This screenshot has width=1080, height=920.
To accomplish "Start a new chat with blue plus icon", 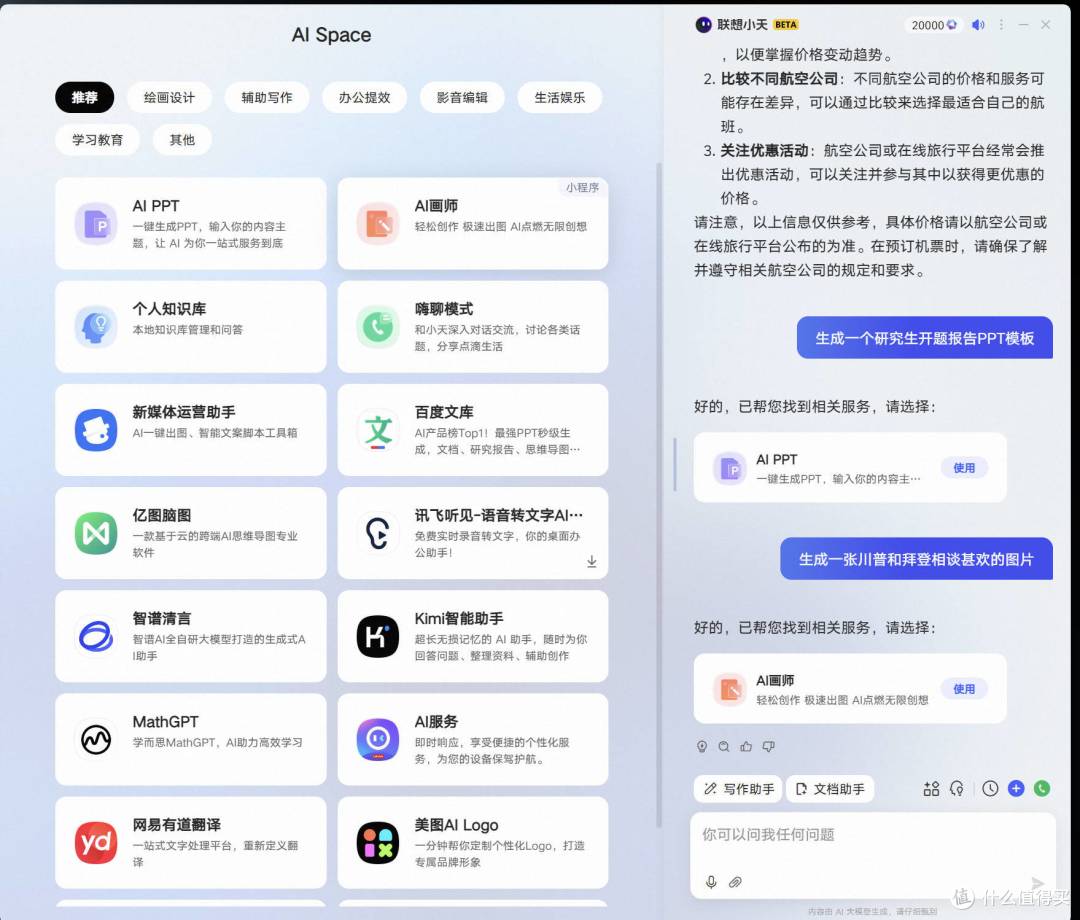I will (1016, 788).
